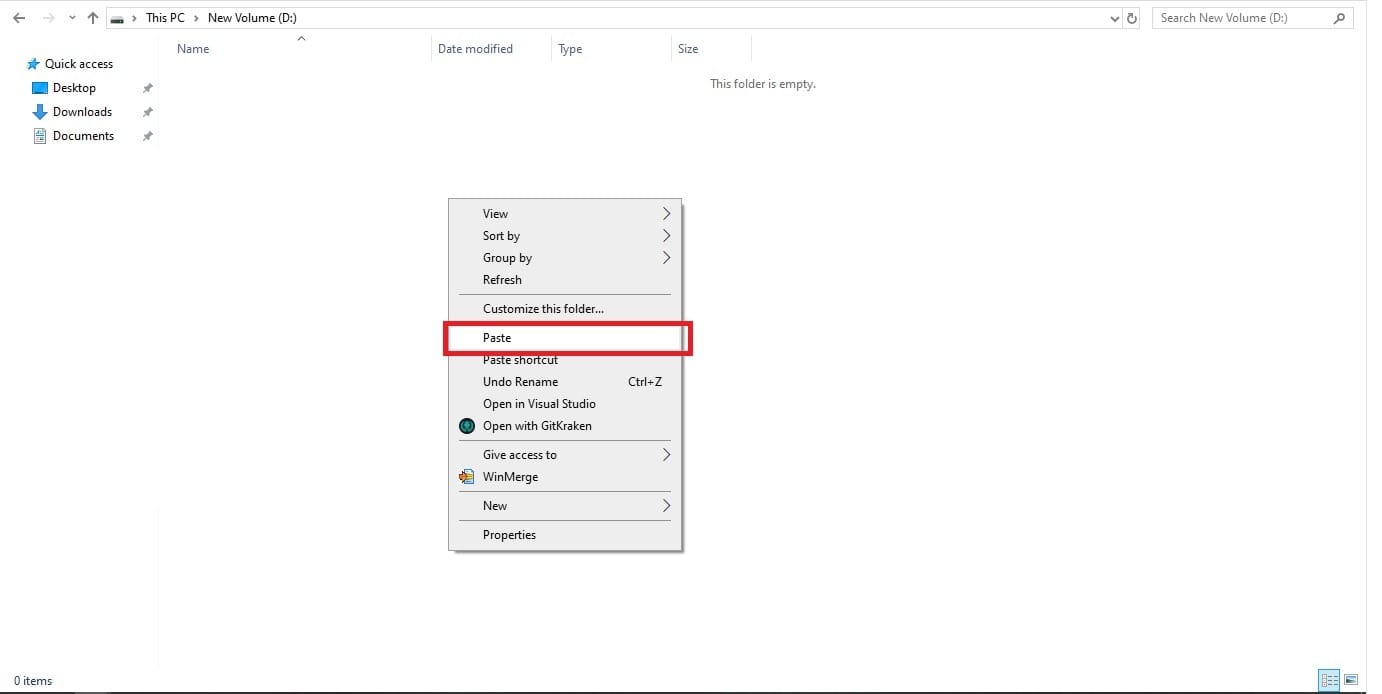
Task: Refresh the address bar location
Action: pyautogui.click(x=1132, y=18)
